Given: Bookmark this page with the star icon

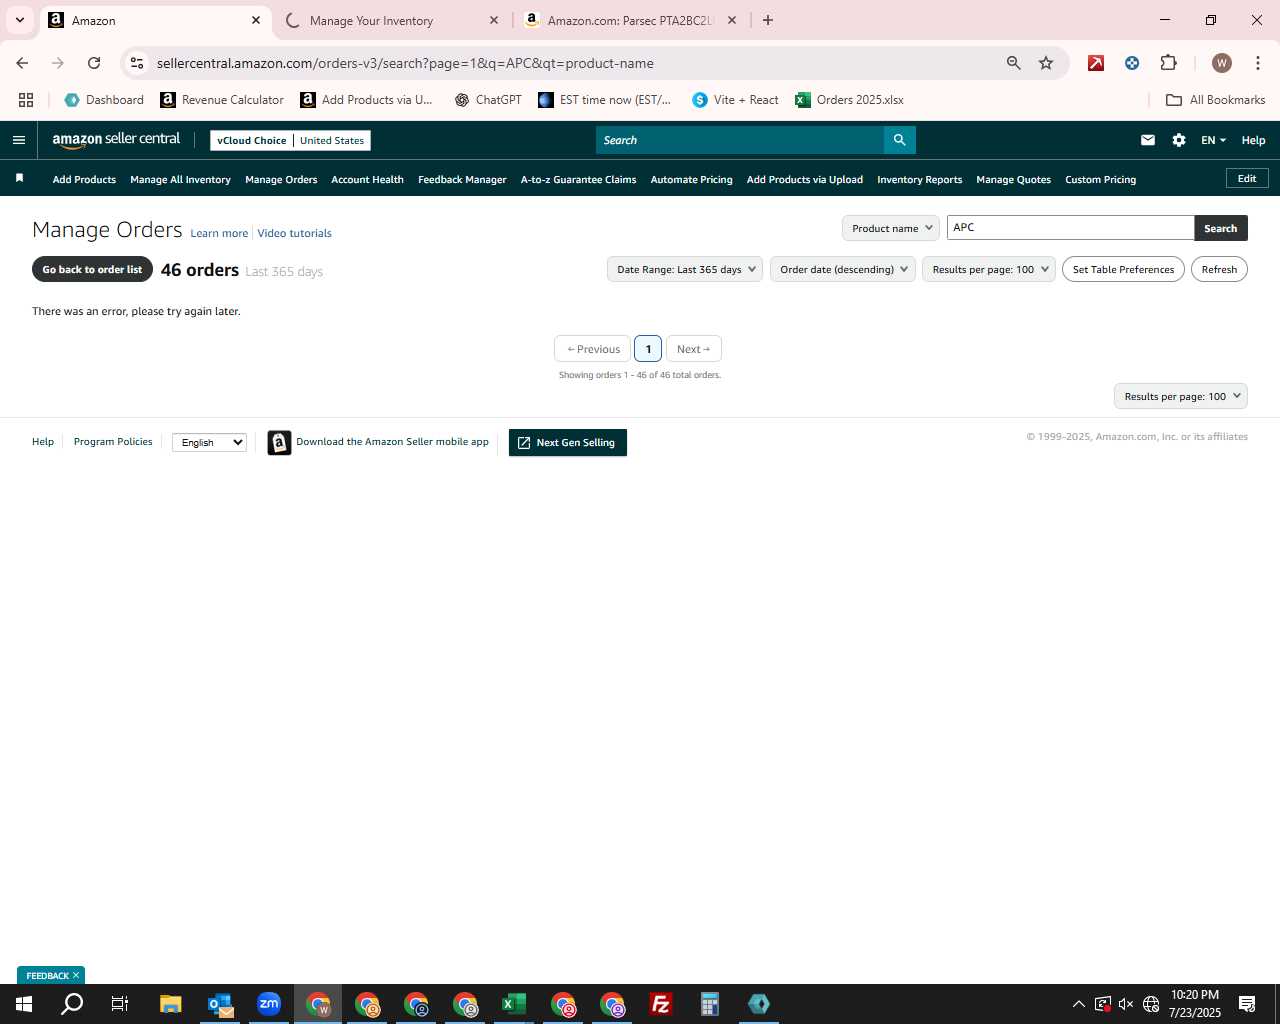Looking at the screenshot, I should coord(1046,63).
